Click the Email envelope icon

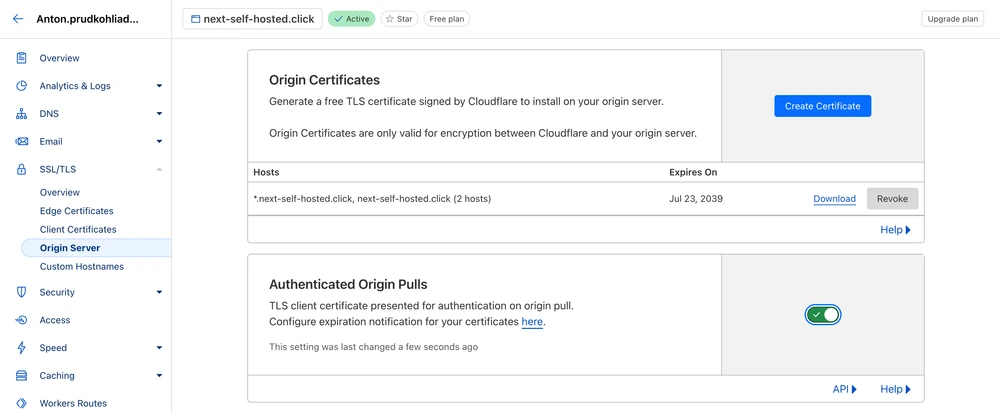[21, 142]
